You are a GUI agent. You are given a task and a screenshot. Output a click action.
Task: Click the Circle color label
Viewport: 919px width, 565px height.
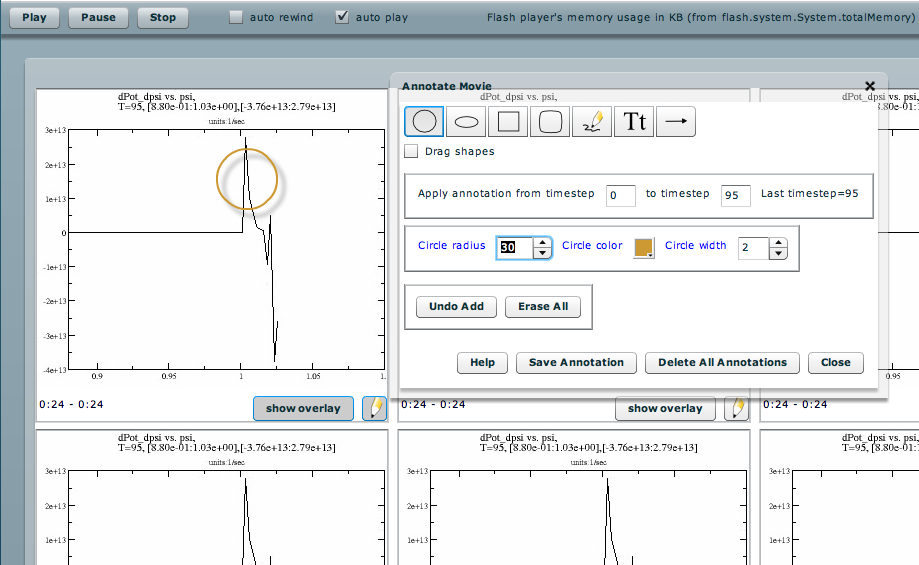(592, 246)
